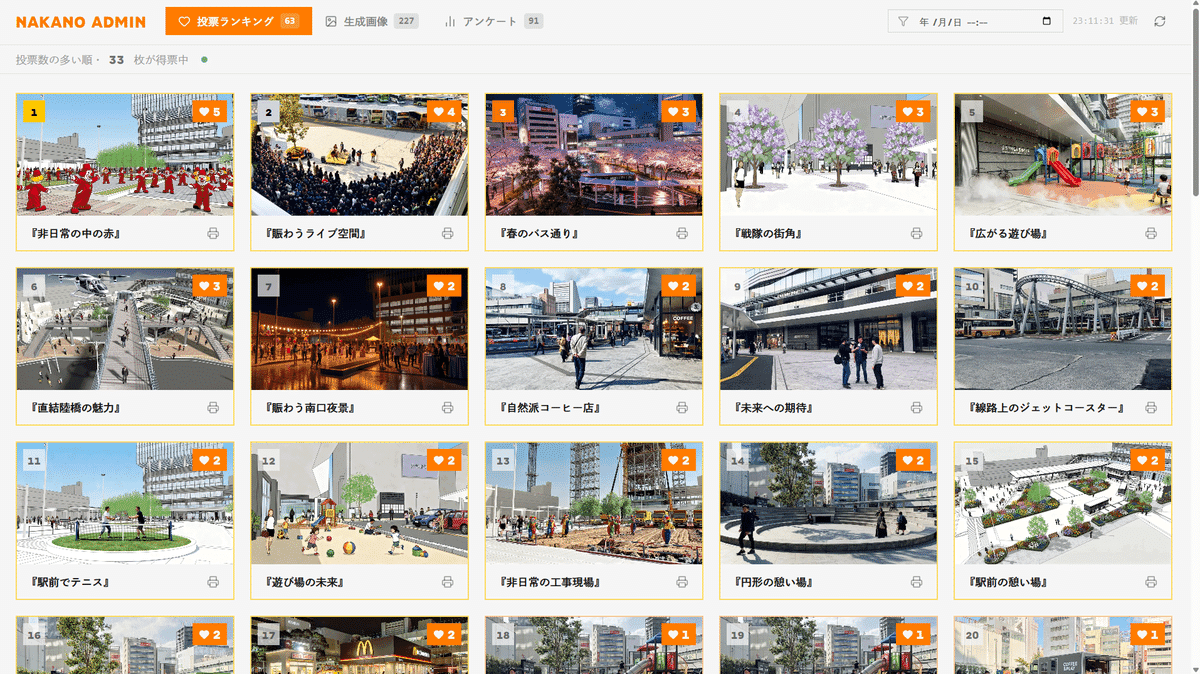The width and height of the screenshot is (1200, 674).
Task: View the rank 10 roller coaster image
Action: (x=1063, y=329)
